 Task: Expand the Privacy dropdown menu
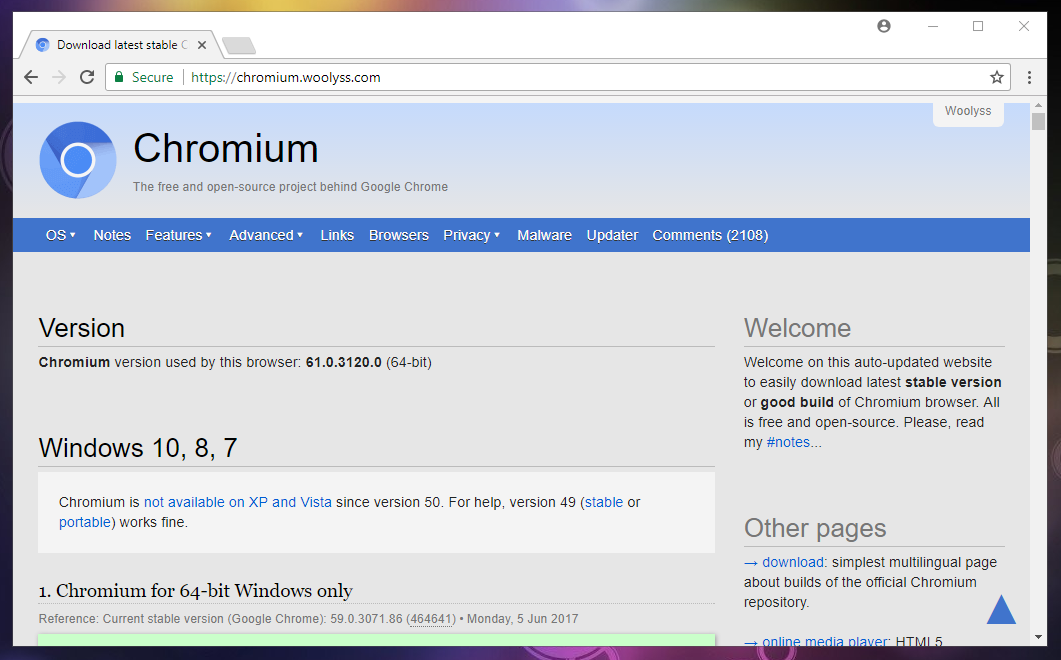coord(472,235)
